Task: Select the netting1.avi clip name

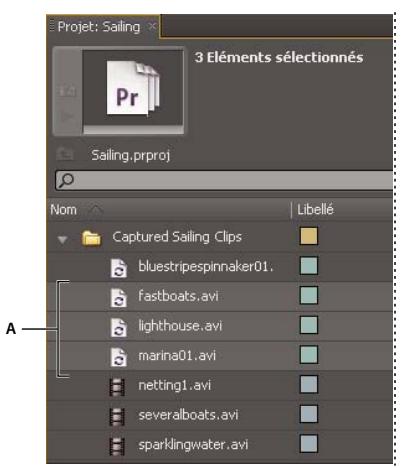Action: click(175, 385)
